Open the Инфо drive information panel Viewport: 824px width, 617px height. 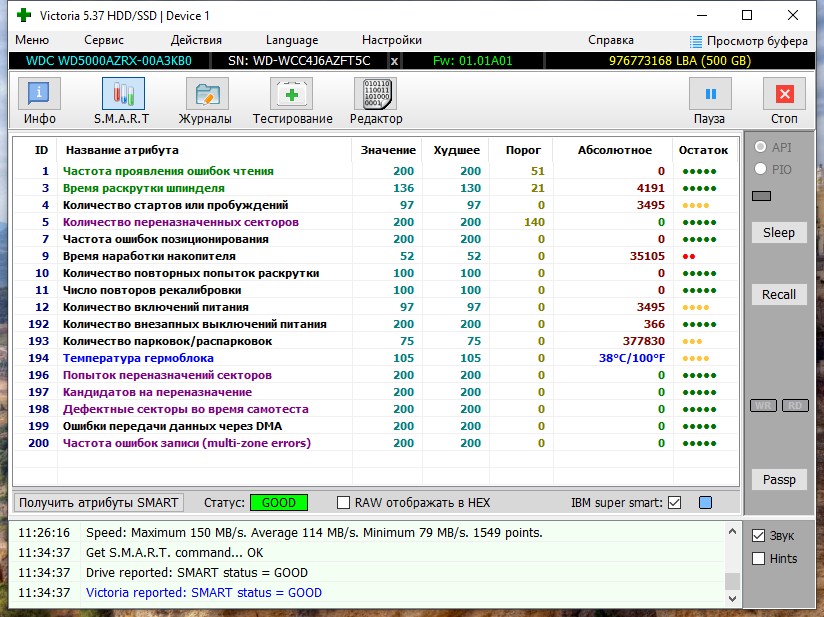[39, 94]
